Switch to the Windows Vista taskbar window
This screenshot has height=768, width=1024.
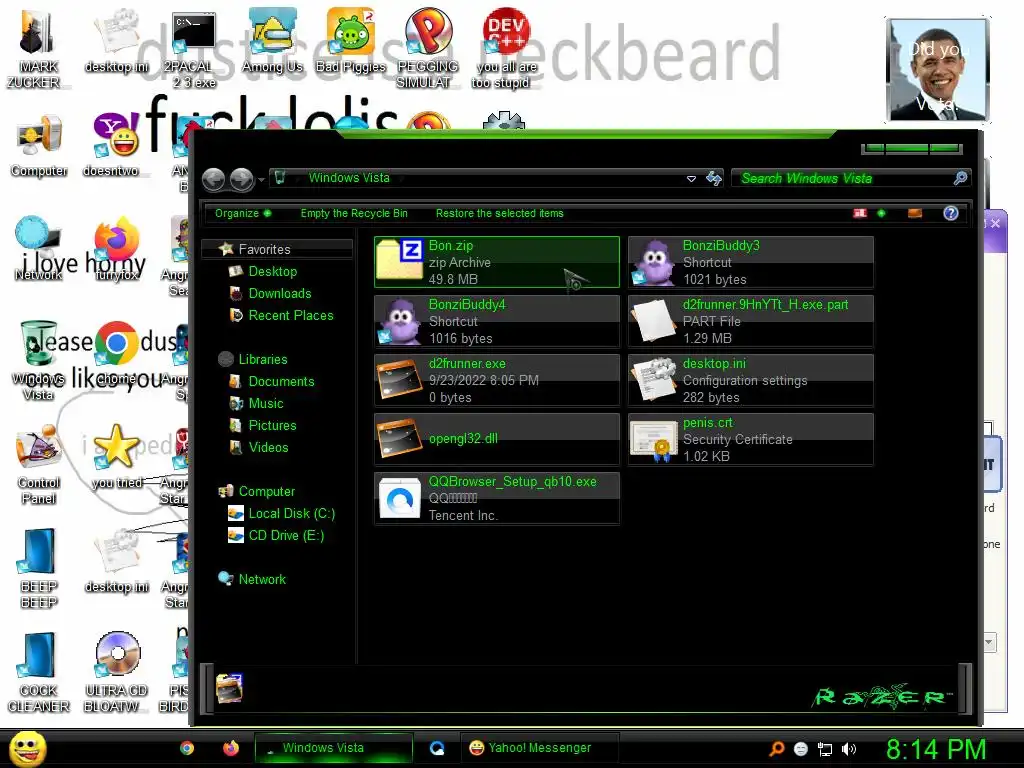[x=333, y=748]
